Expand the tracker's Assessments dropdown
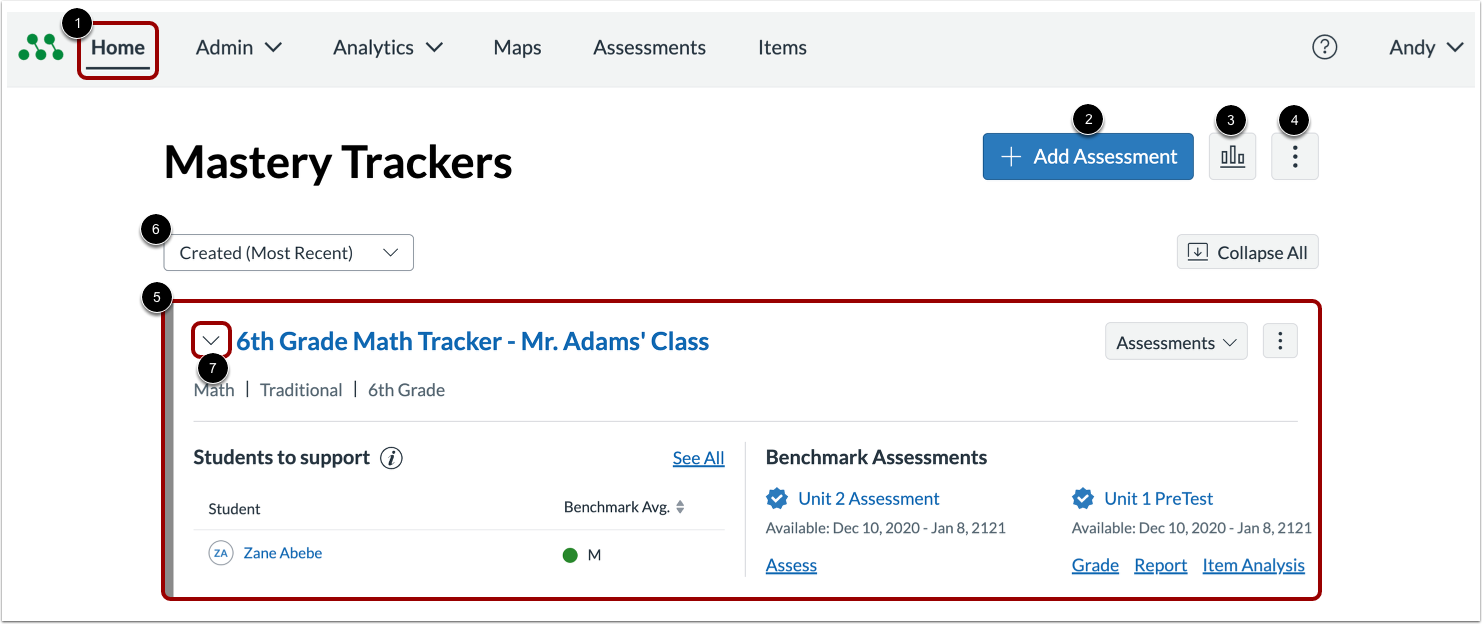 point(1176,342)
